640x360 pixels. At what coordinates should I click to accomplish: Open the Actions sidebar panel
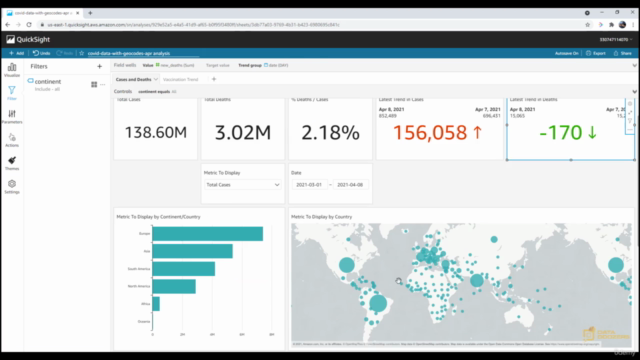point(12,140)
